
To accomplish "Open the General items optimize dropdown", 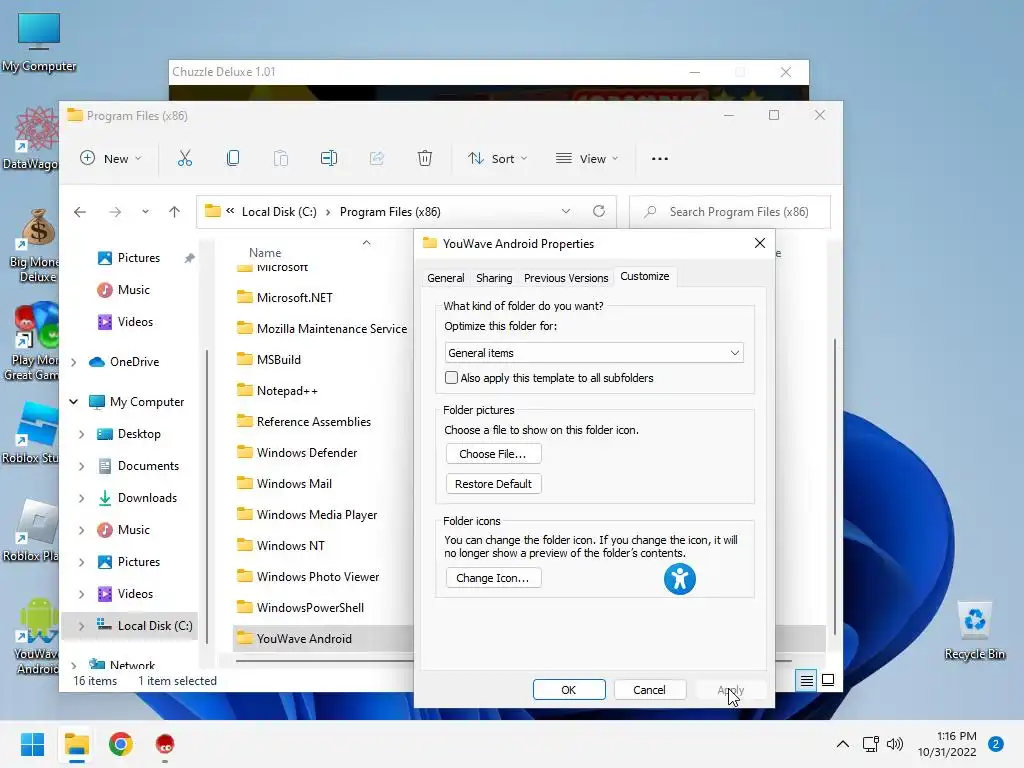I will click(594, 353).
